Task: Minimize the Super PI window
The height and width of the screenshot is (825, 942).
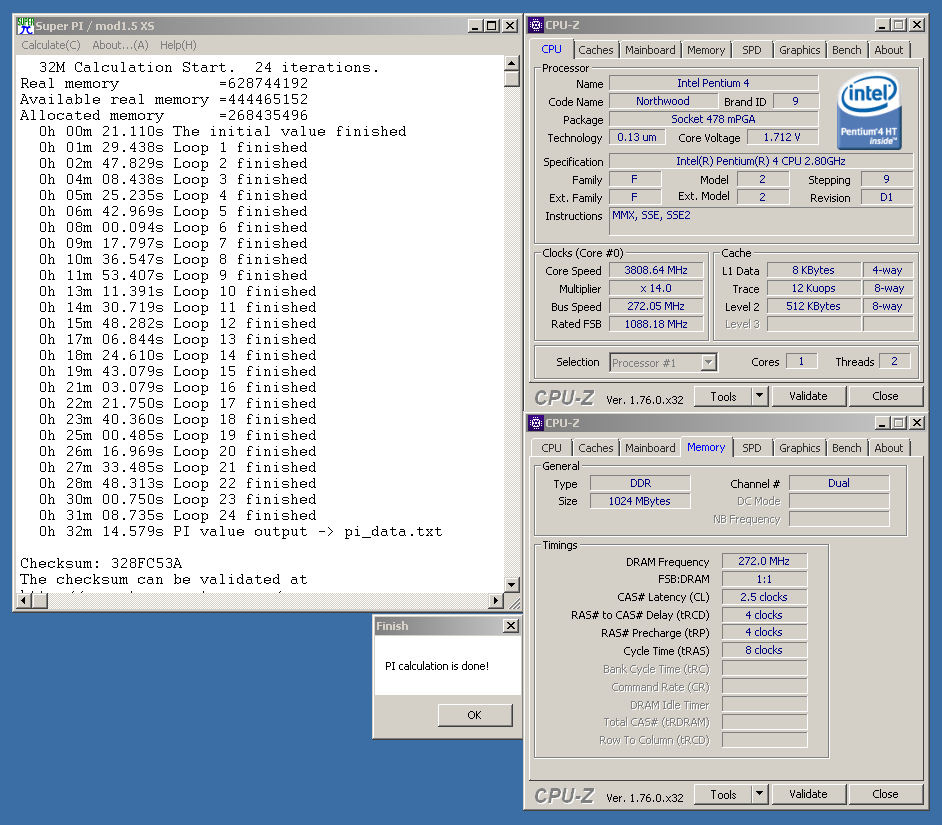Action: (475, 26)
